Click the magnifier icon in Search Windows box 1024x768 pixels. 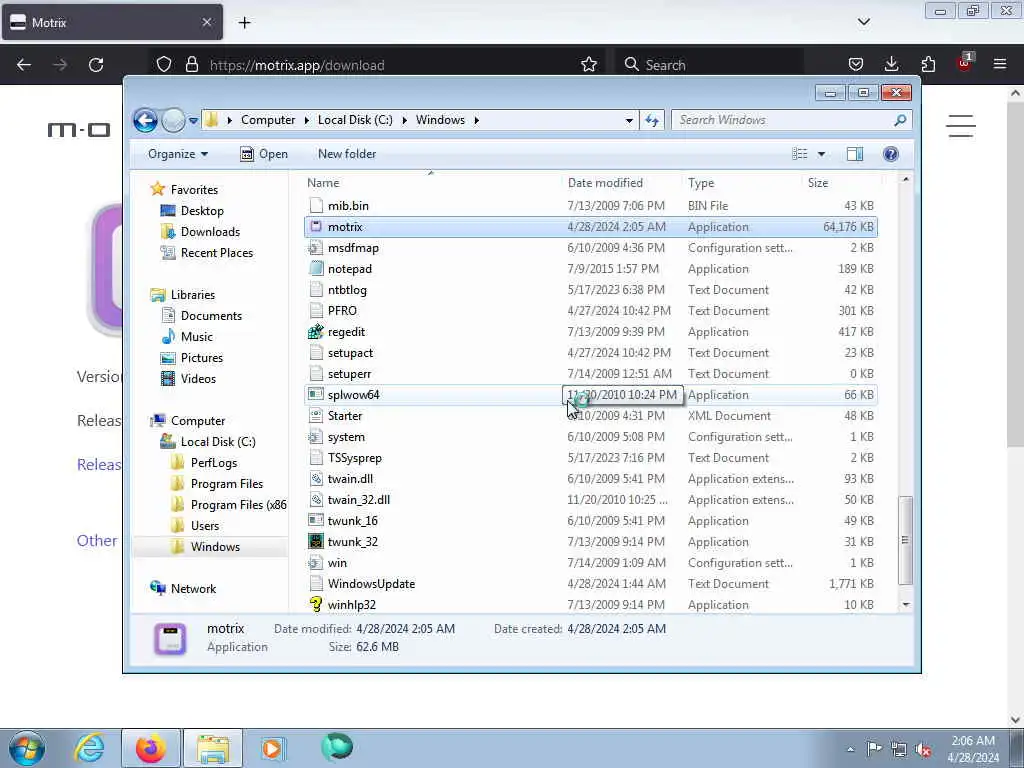901,120
